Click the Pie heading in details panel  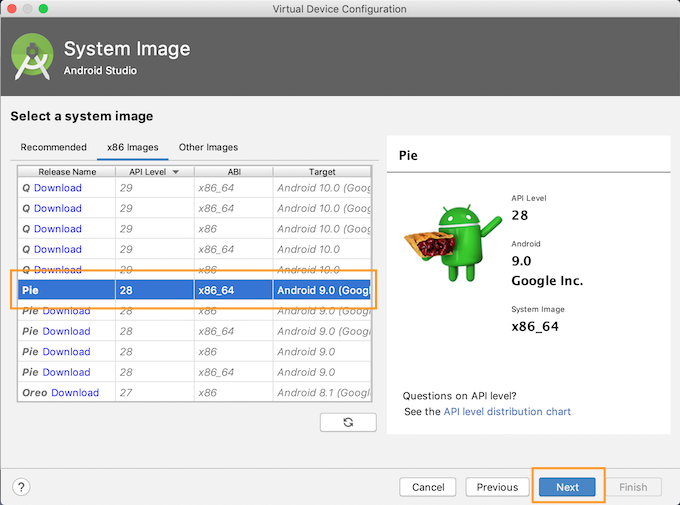point(408,155)
